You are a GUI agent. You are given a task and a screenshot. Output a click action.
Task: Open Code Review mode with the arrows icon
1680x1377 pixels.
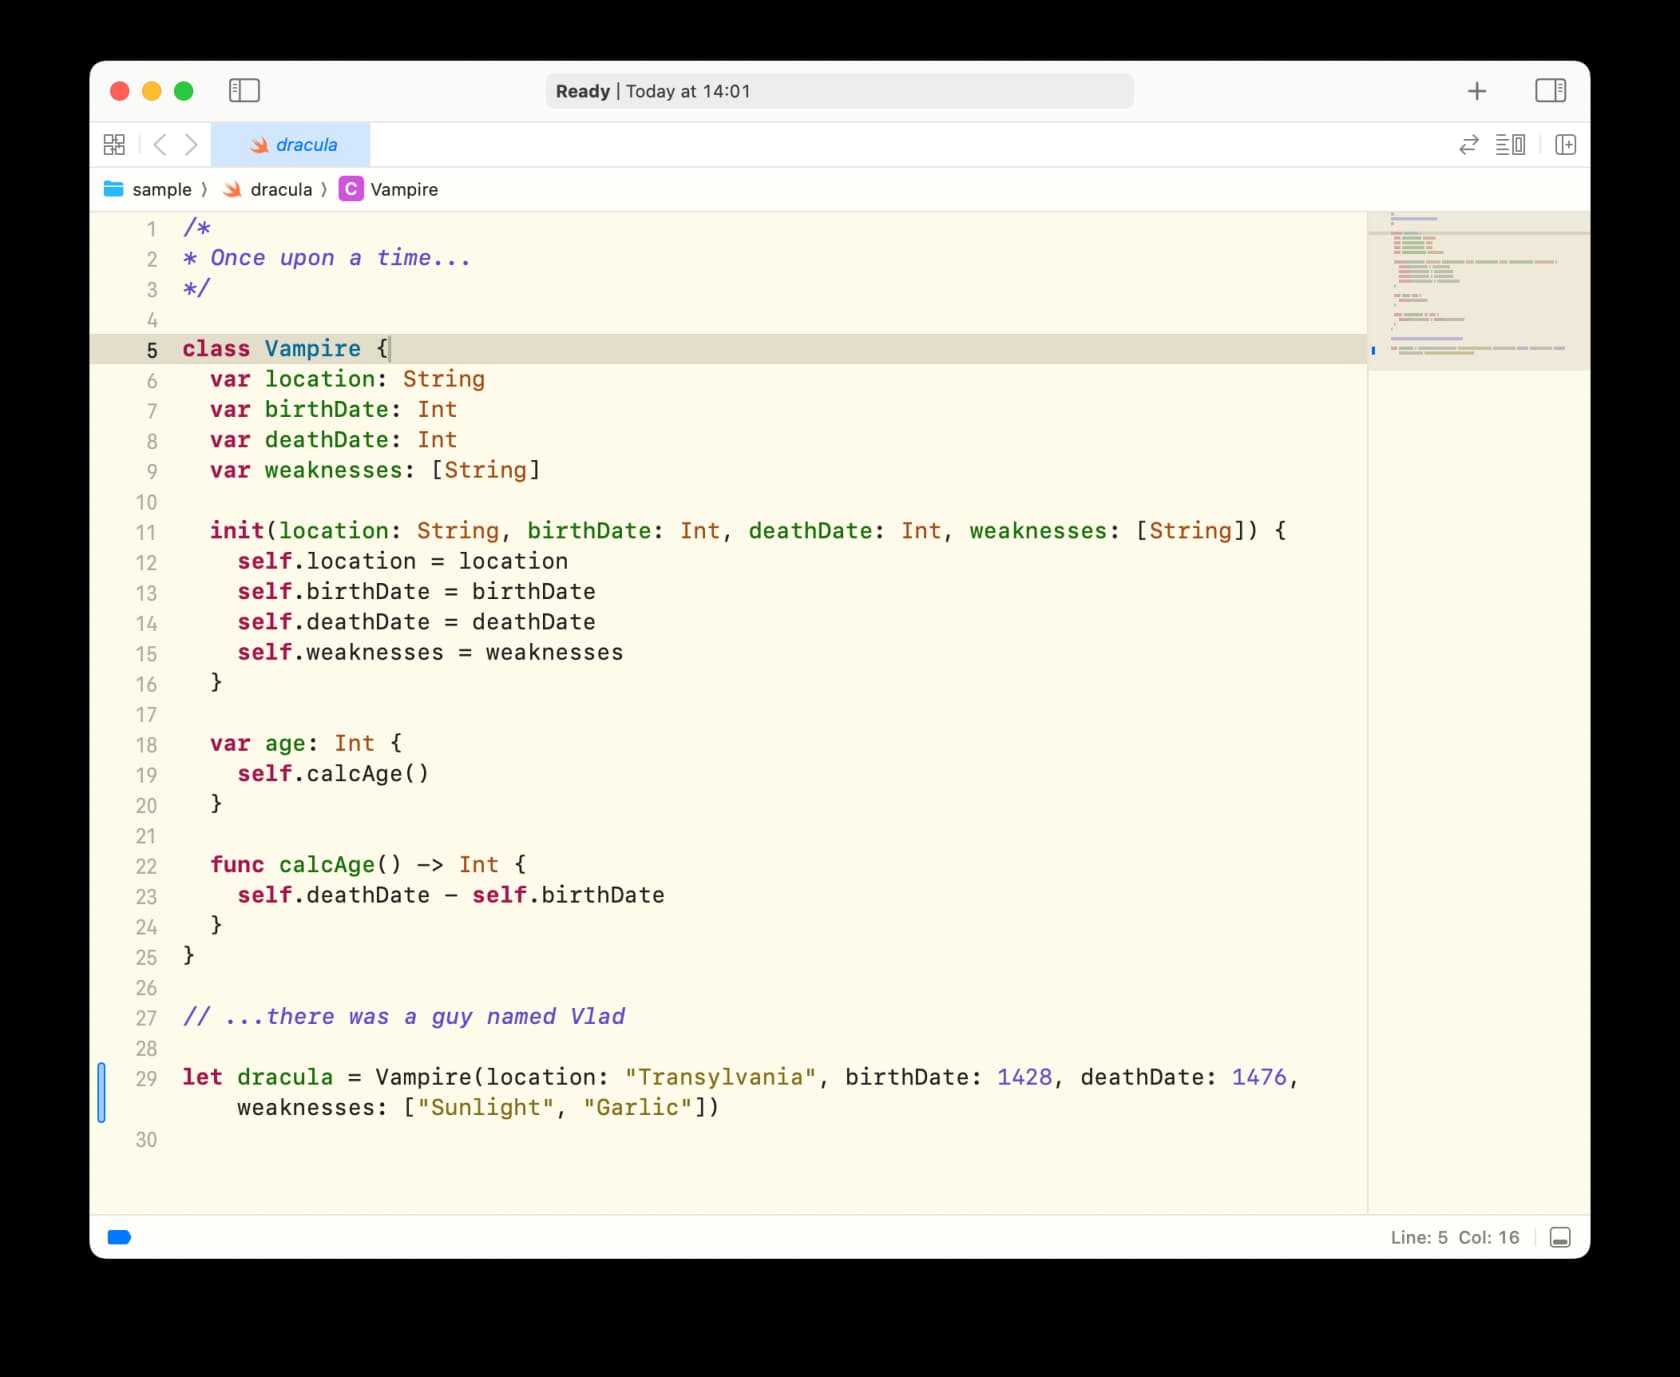1468,144
